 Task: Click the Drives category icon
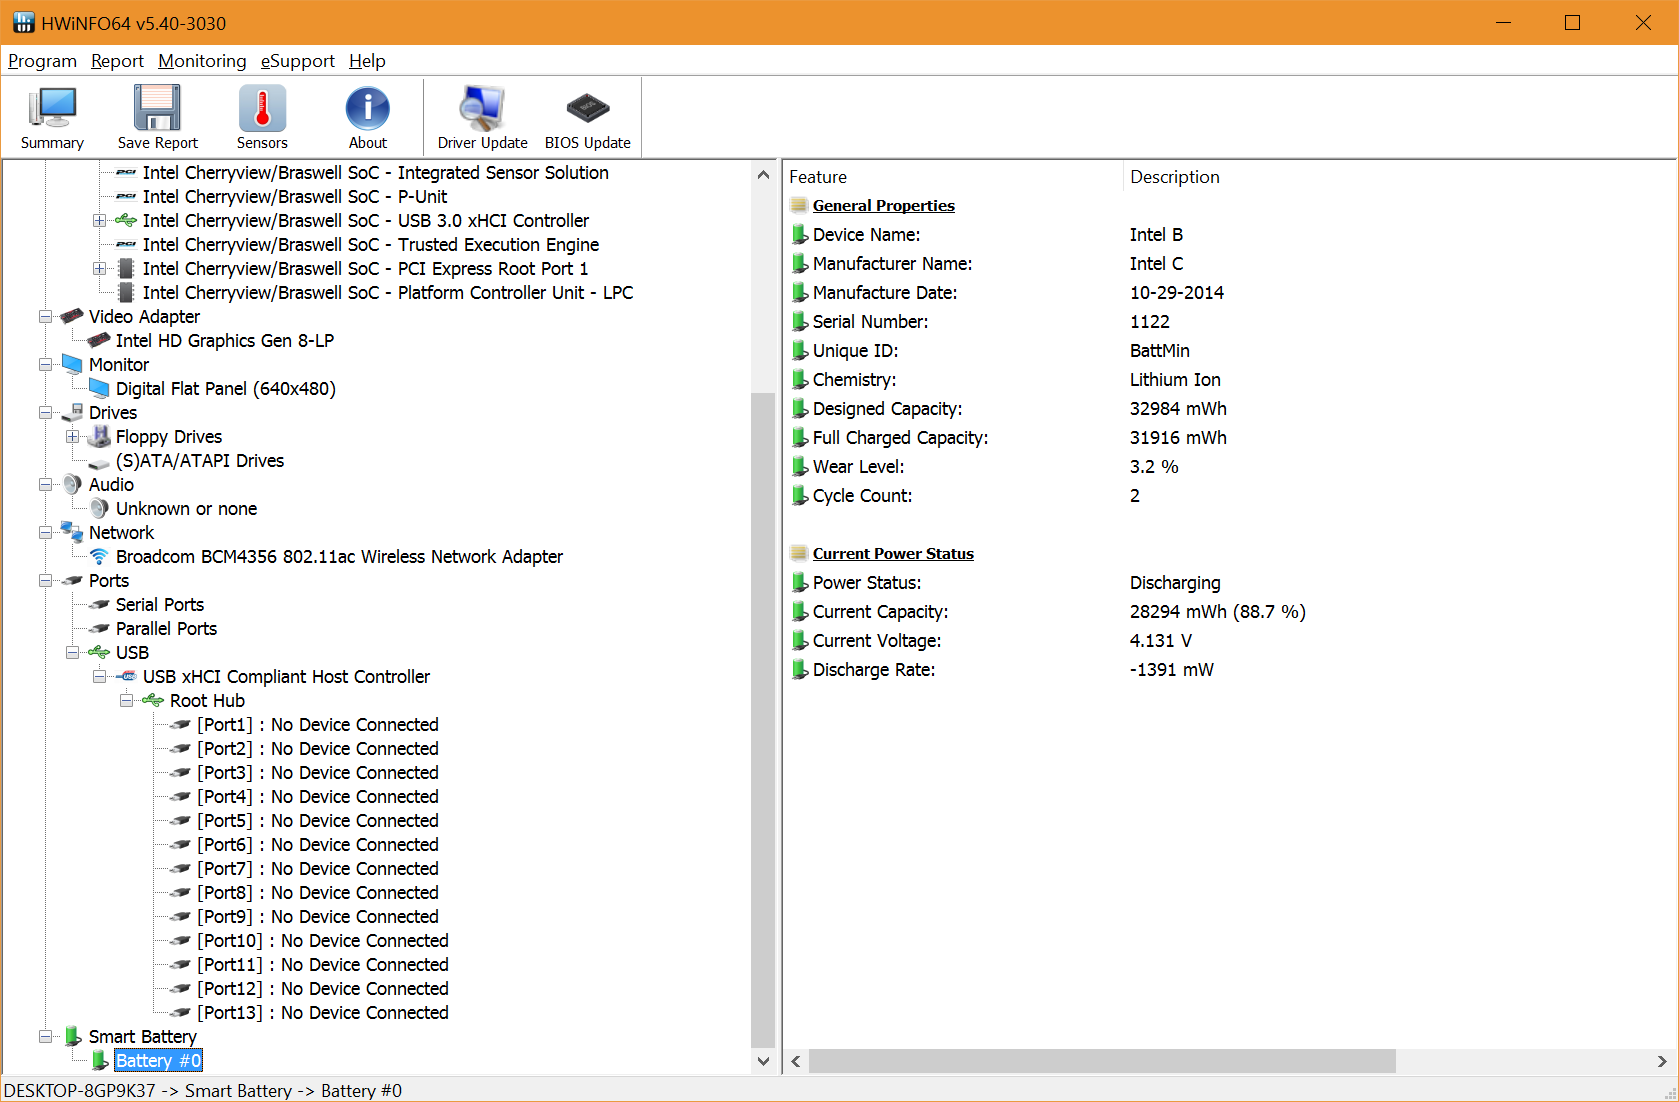[x=72, y=412]
